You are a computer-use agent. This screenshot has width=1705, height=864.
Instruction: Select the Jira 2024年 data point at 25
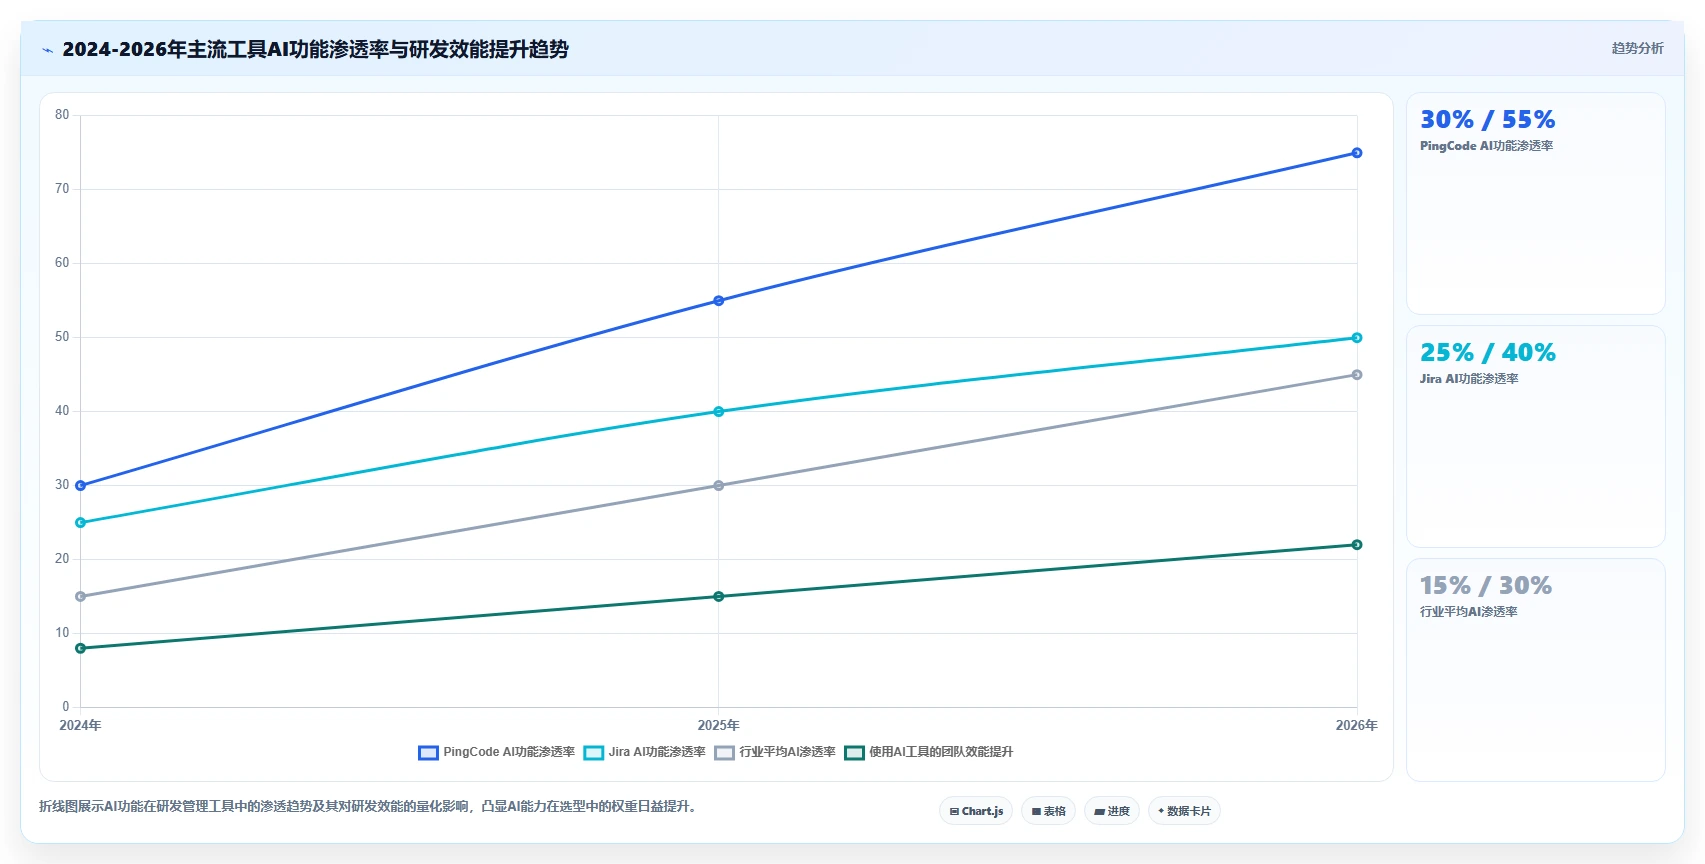(x=81, y=523)
